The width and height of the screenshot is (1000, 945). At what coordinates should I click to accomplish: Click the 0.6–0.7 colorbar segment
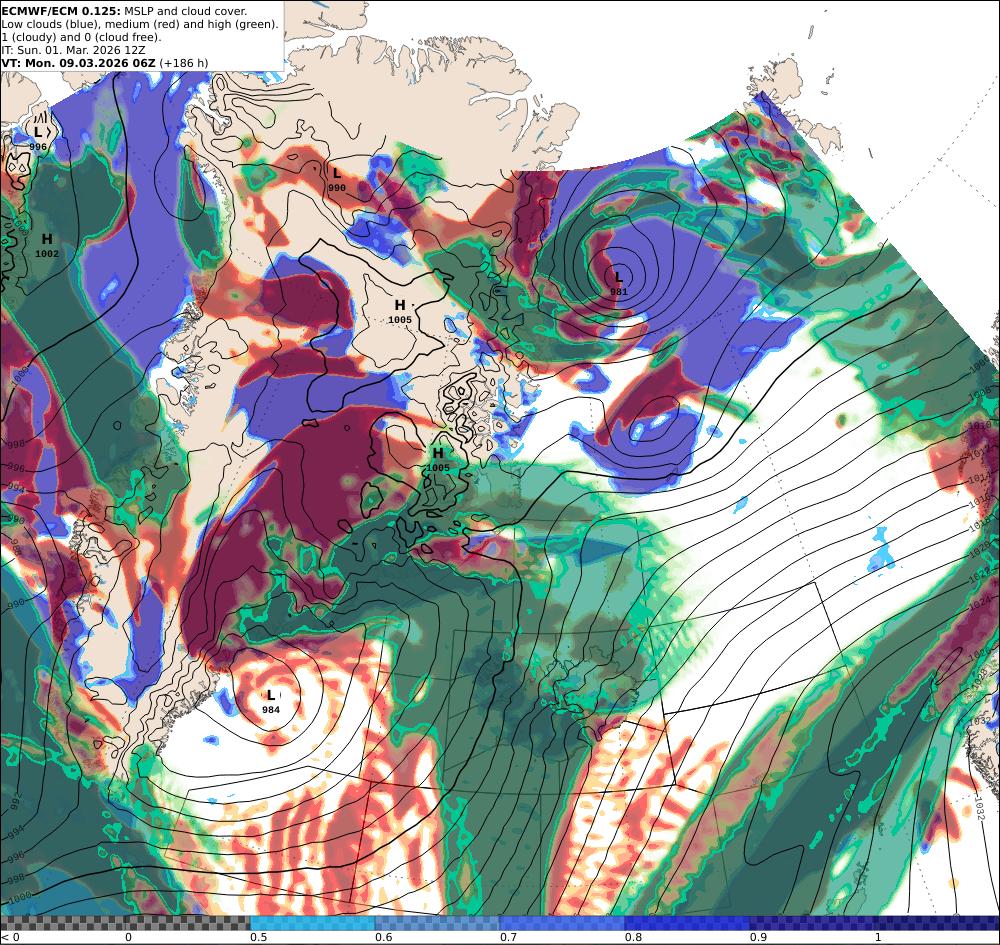pos(438,923)
